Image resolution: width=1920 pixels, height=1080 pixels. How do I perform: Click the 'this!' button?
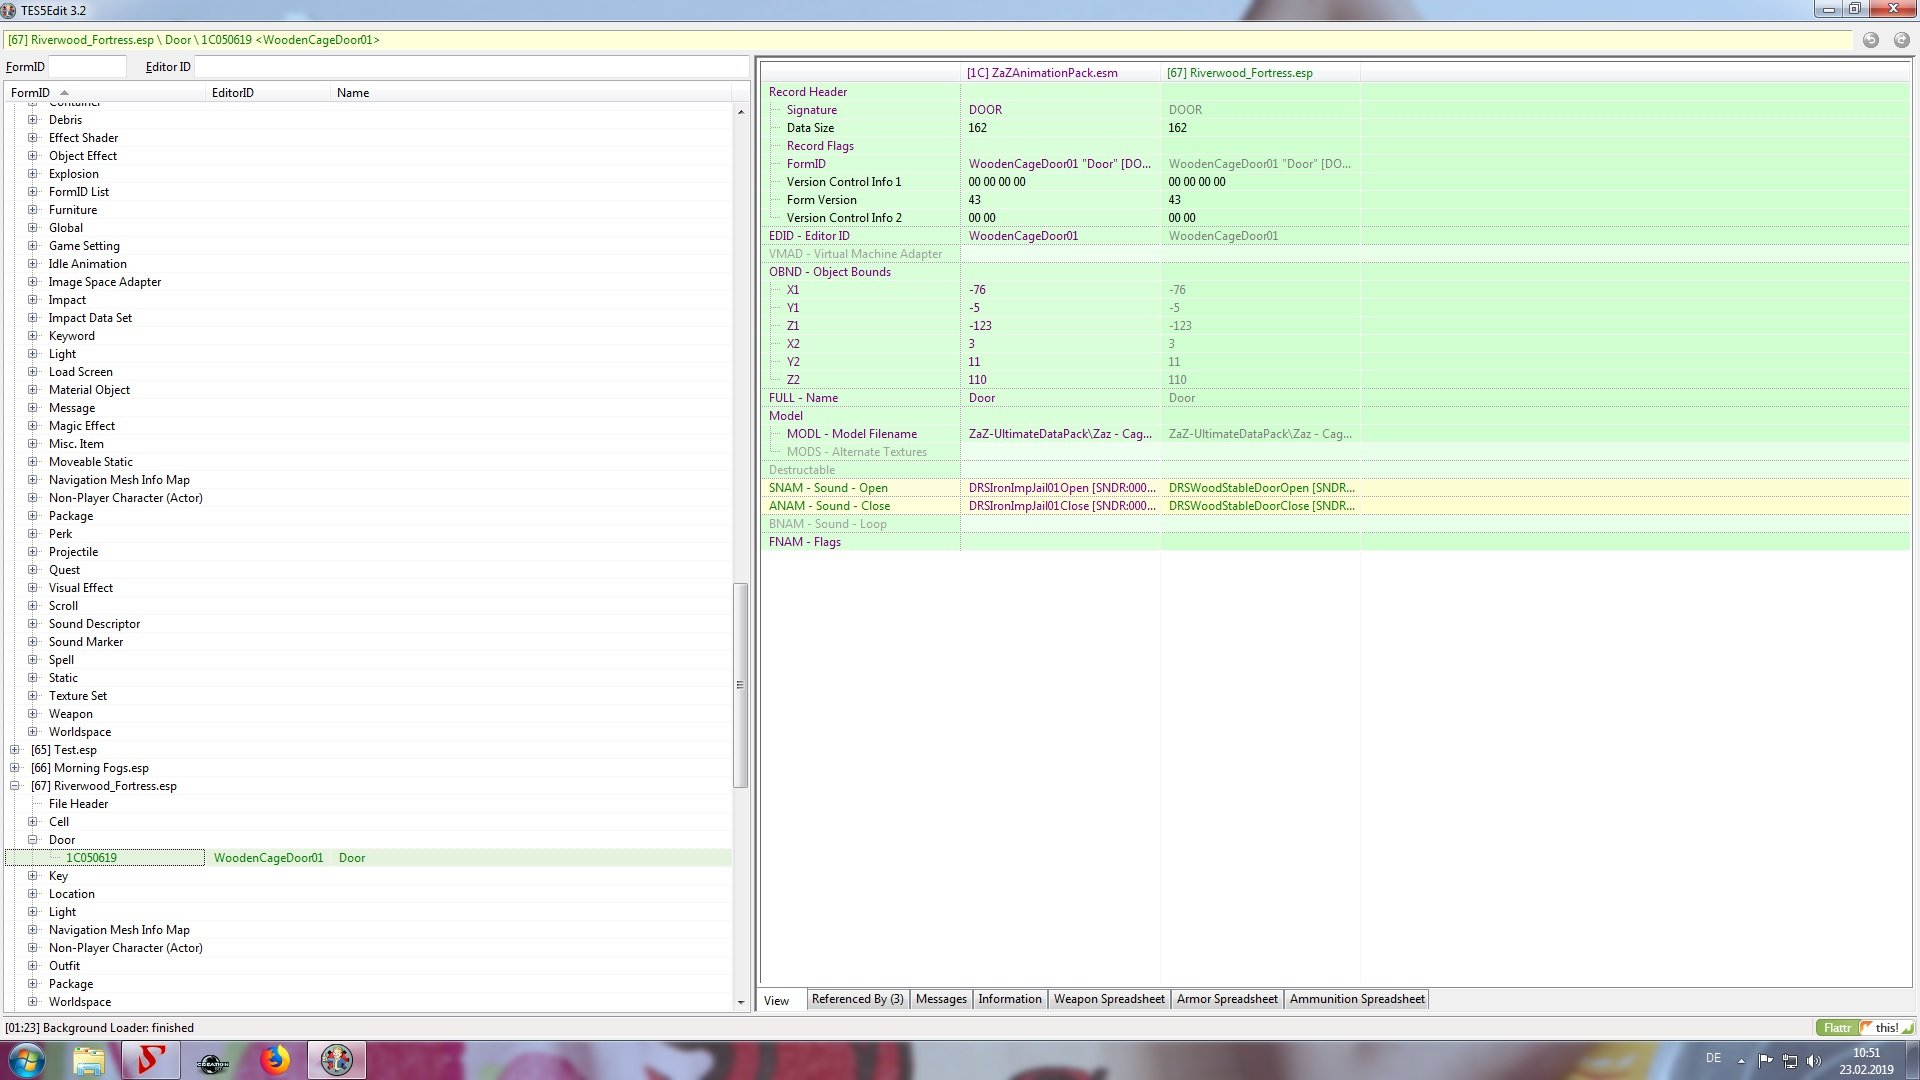tap(1886, 1028)
